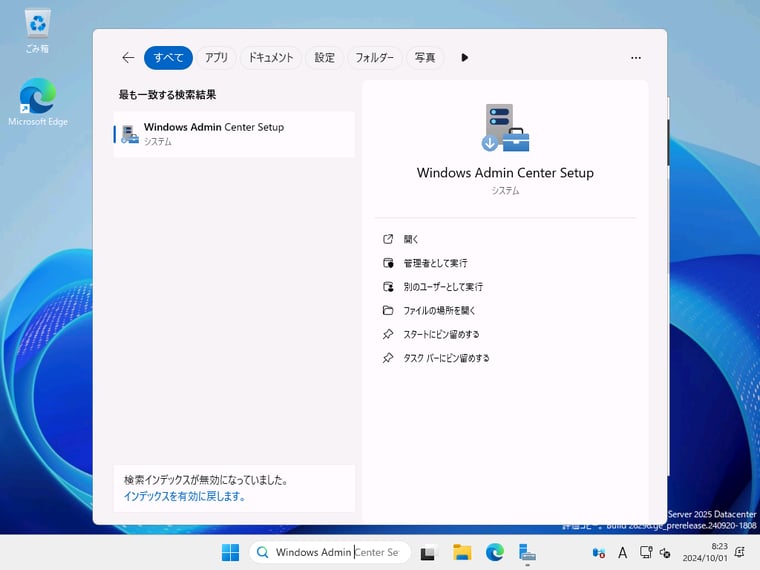
Task: Open File Explorer from the taskbar
Action: click(462, 552)
